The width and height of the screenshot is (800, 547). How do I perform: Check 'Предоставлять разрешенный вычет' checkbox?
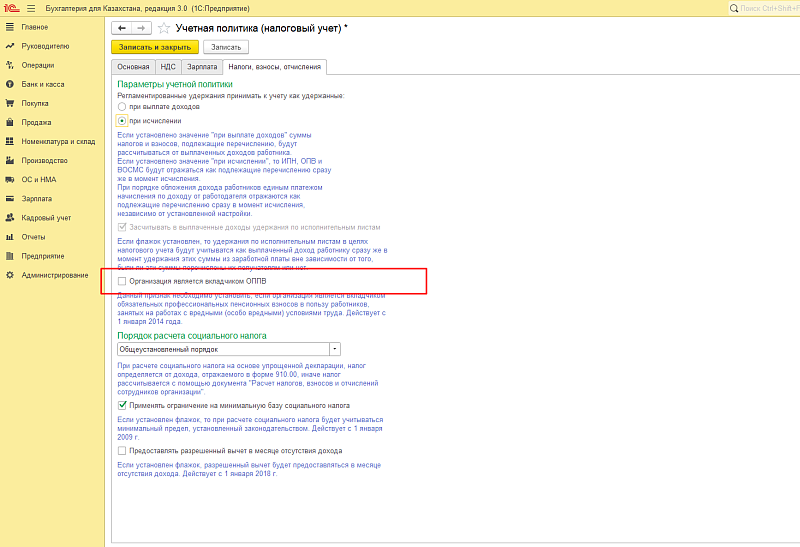[122, 451]
